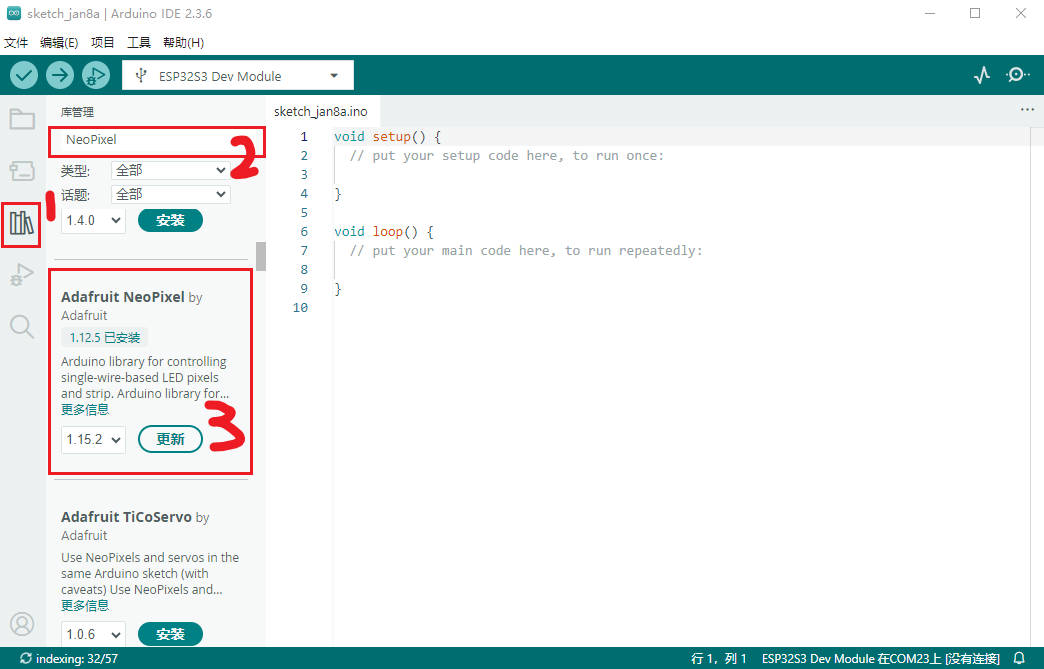Screen dimensions: 1044x669
Task: Toggle the Library Manager sidebar icon
Action: point(22,223)
